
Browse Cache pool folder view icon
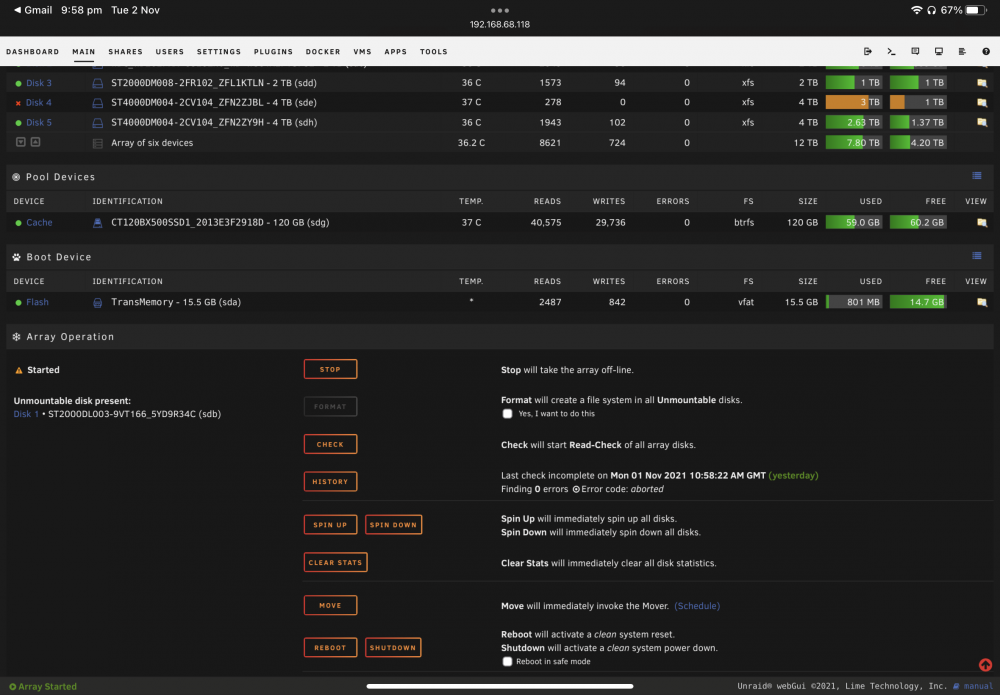pyautogui.click(x=982, y=223)
